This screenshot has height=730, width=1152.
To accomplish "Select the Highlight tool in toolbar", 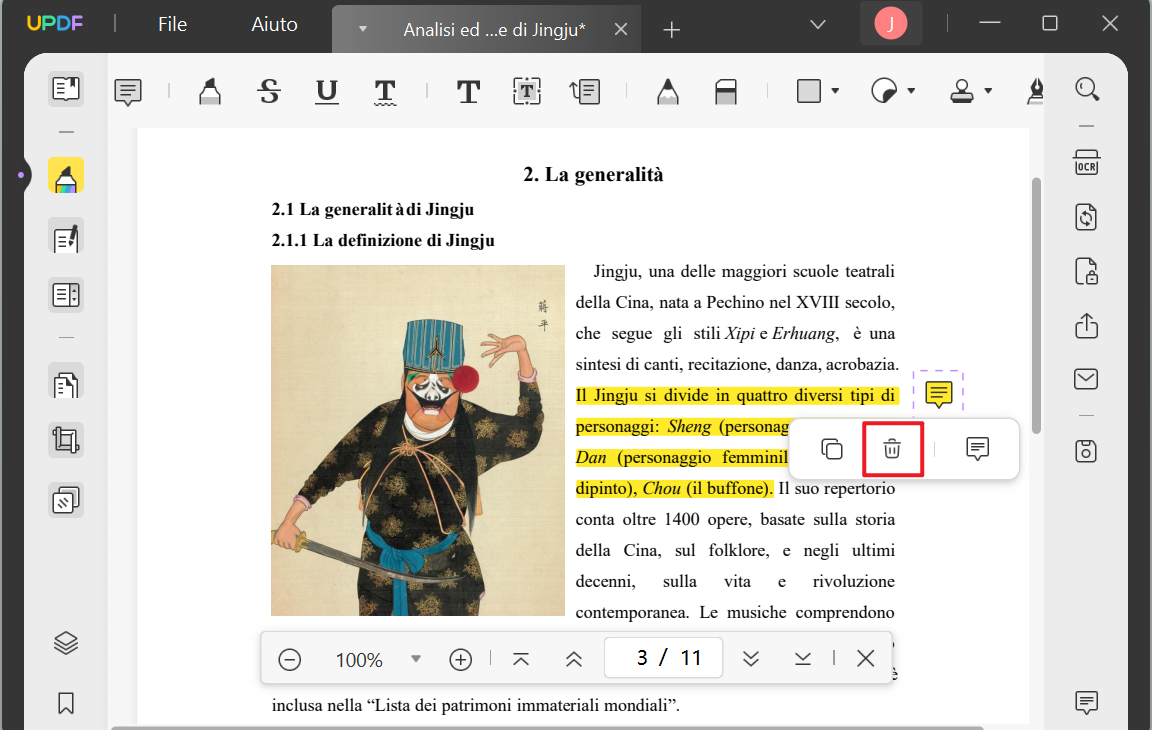I will point(210,92).
